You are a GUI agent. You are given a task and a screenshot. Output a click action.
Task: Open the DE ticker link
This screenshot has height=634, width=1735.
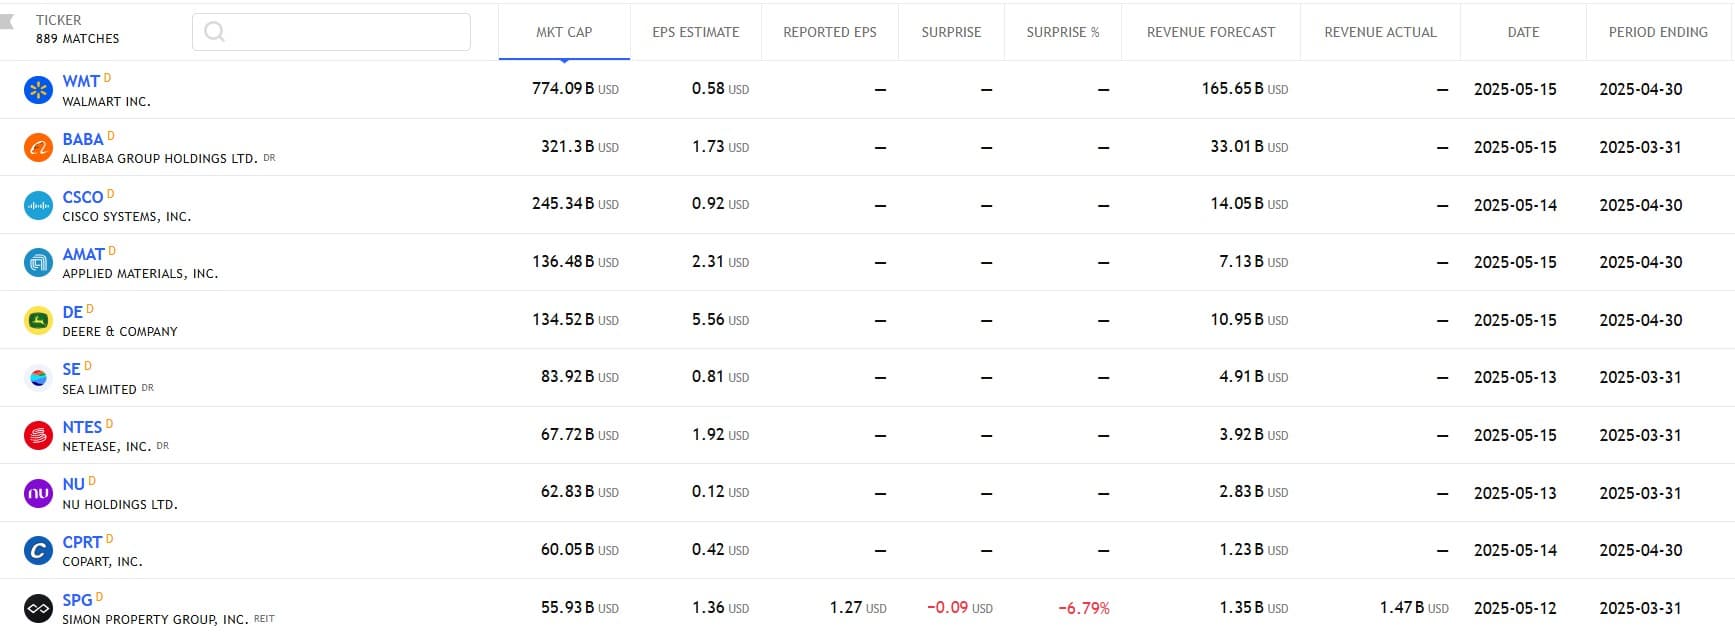tap(73, 312)
